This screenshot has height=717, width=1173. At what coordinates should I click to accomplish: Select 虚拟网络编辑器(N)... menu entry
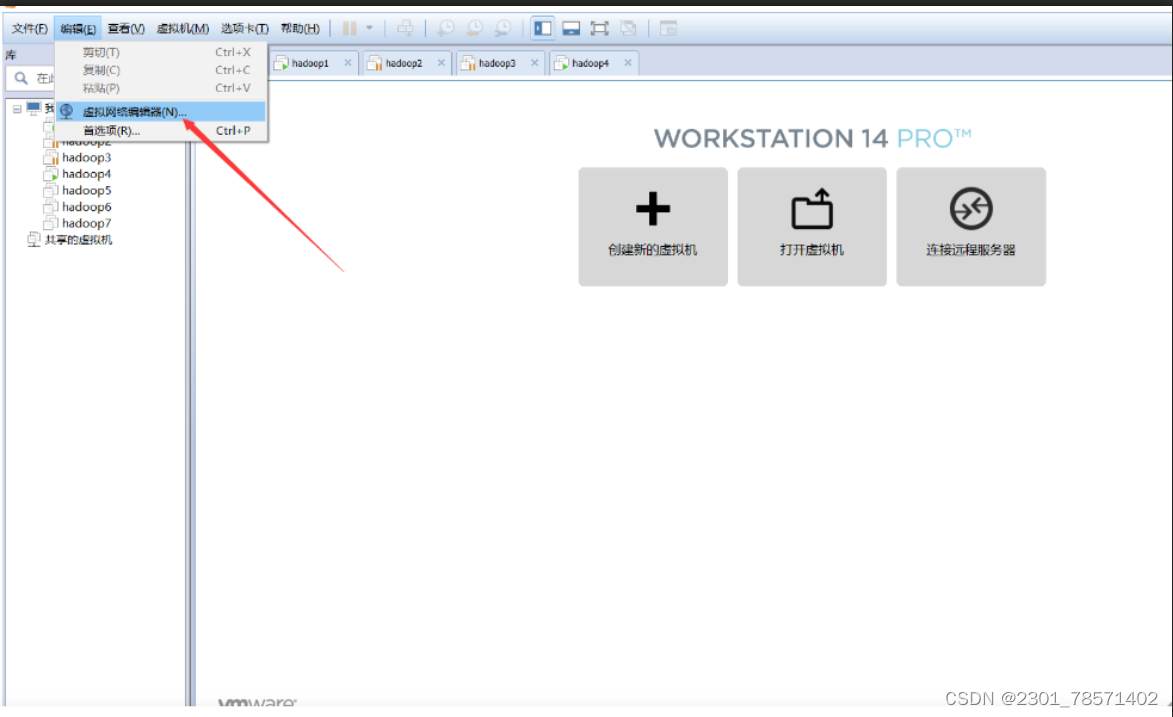tap(161, 112)
